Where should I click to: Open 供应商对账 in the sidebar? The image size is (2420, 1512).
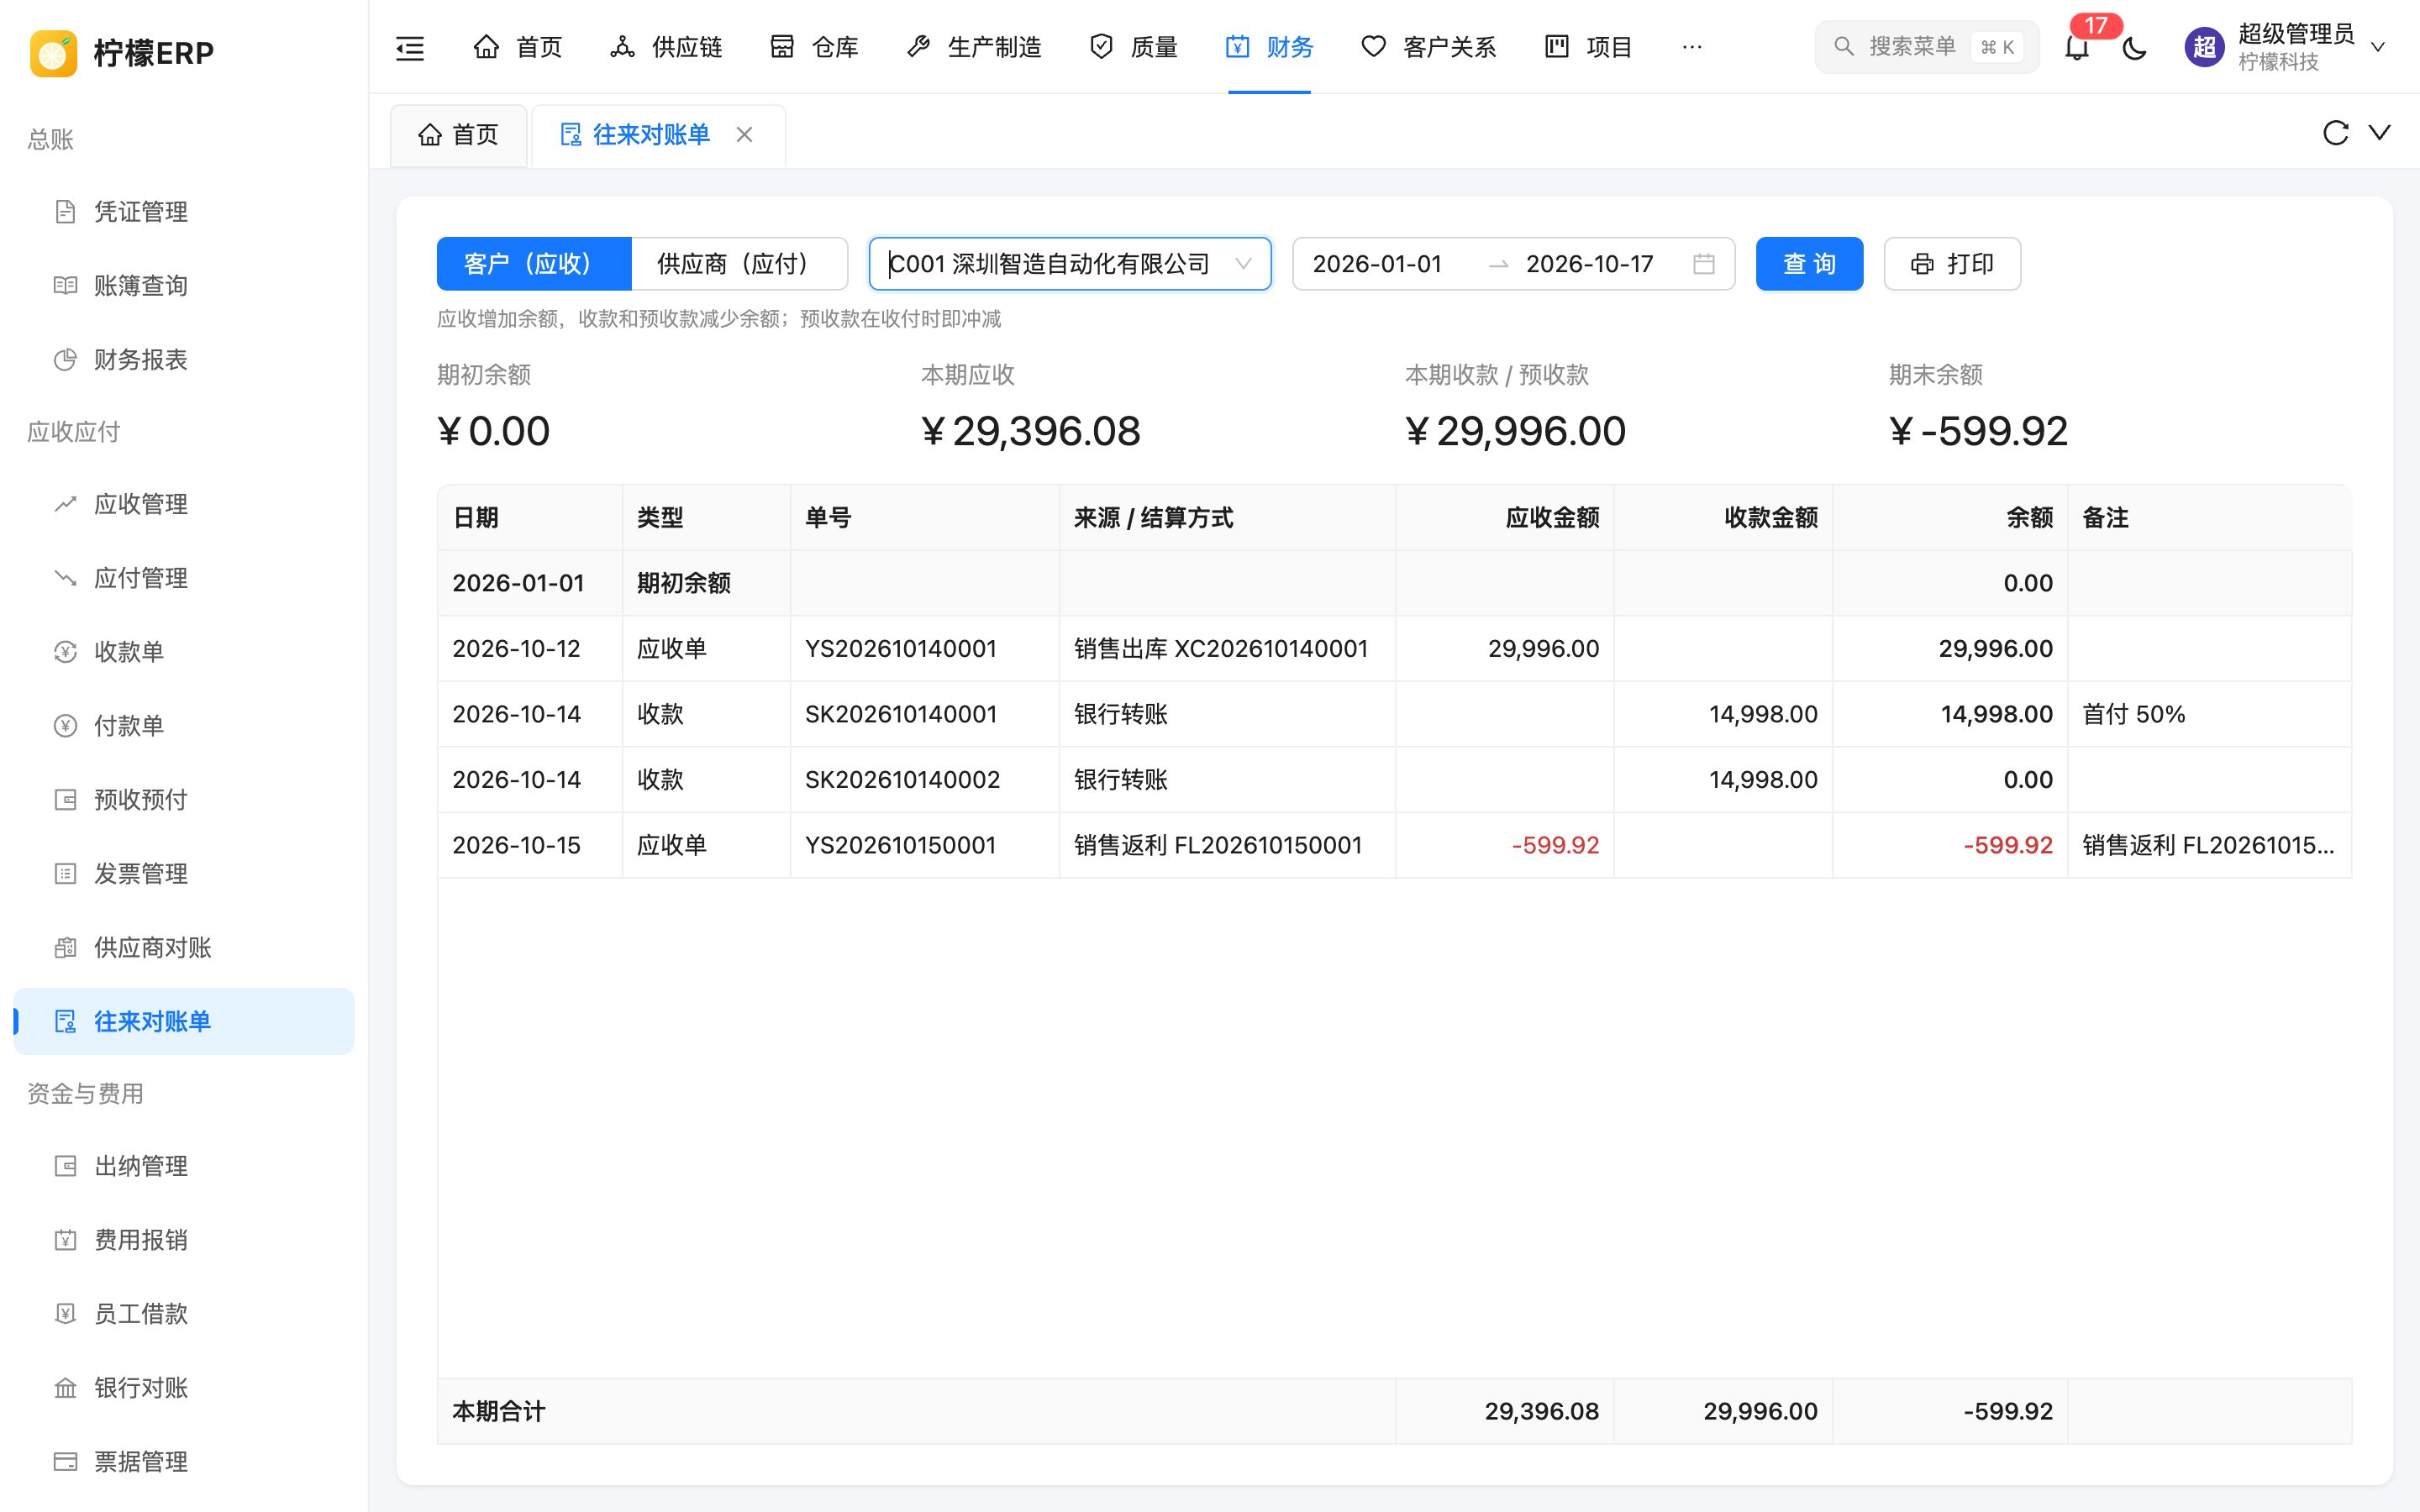(184, 948)
